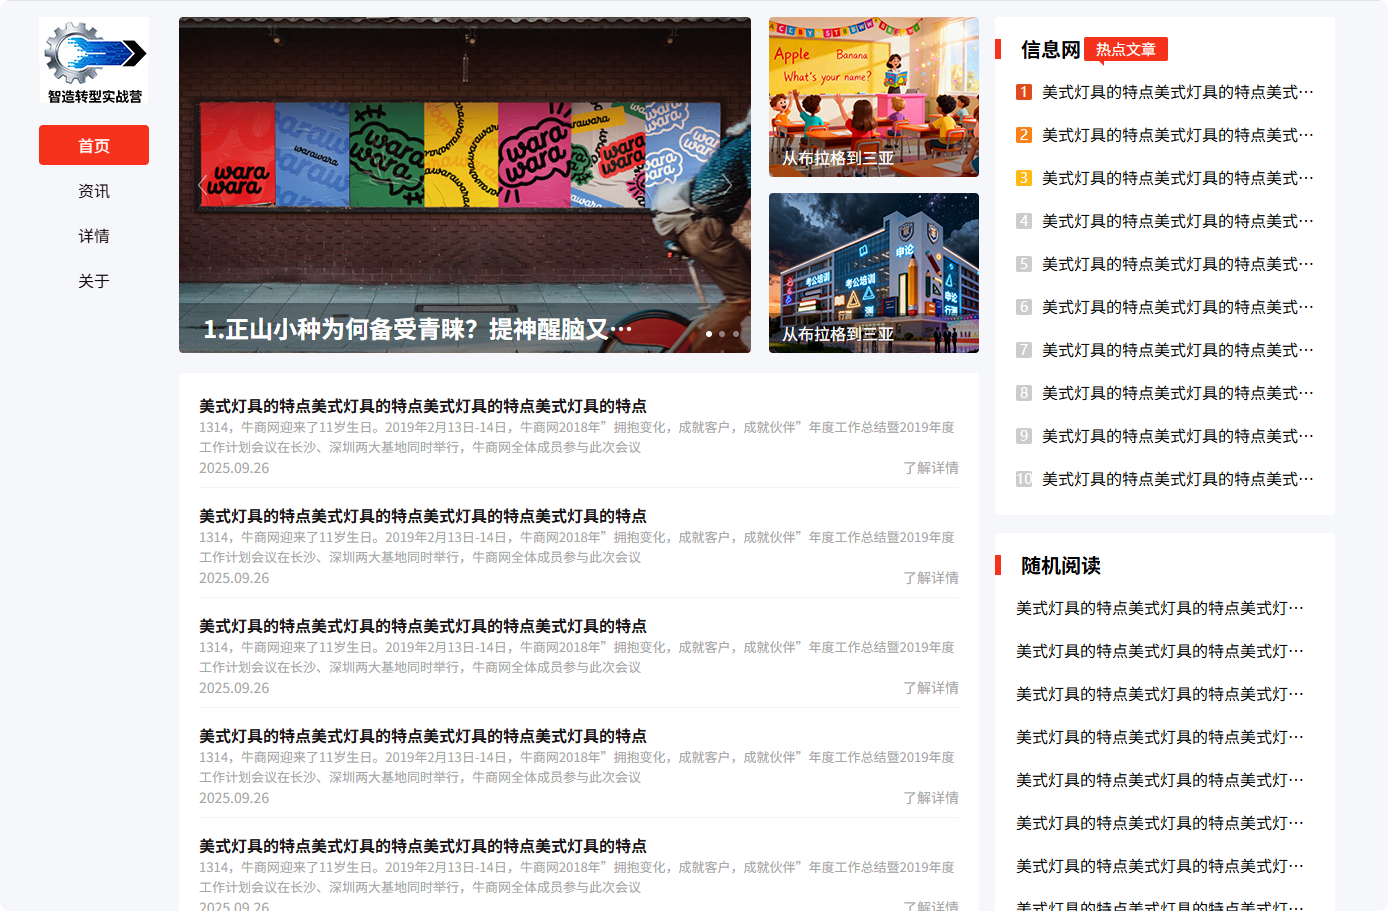Click the yellow number 3 badge
This screenshot has height=911, width=1388.
pos(1023,178)
